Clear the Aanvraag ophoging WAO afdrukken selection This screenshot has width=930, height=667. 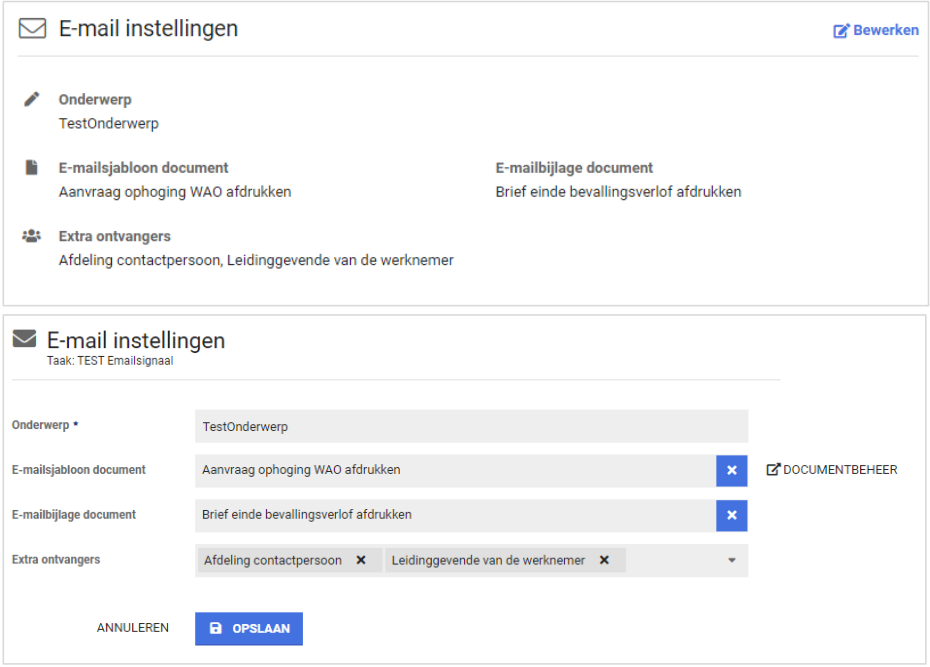pos(731,470)
